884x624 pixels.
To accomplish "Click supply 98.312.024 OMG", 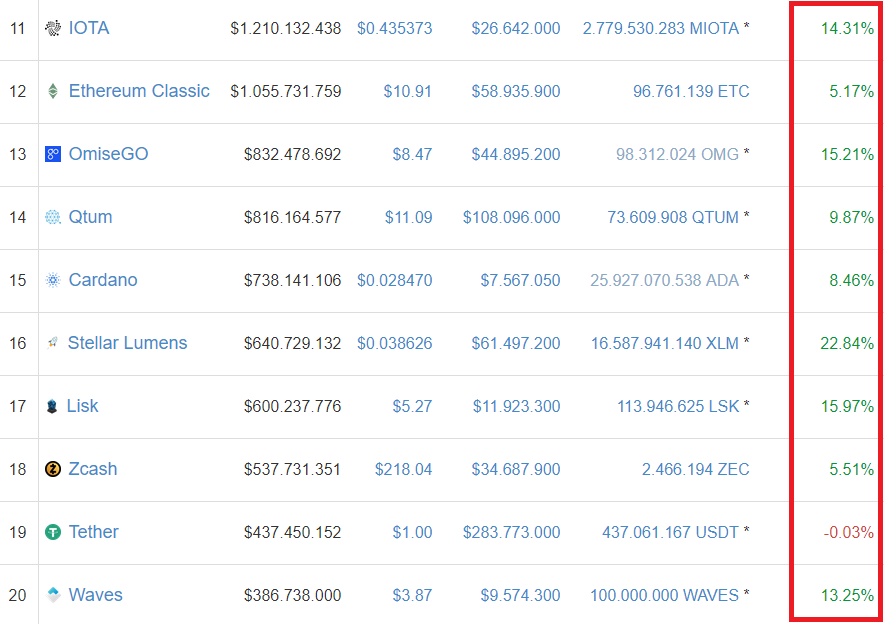I will [x=677, y=154].
